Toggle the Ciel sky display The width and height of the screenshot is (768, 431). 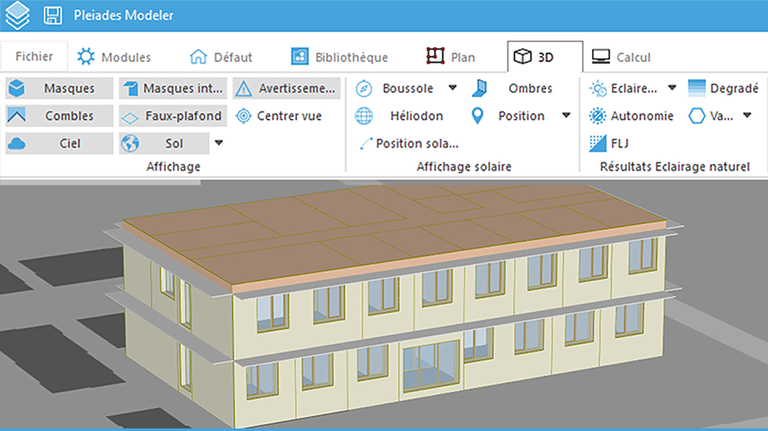pos(57,143)
